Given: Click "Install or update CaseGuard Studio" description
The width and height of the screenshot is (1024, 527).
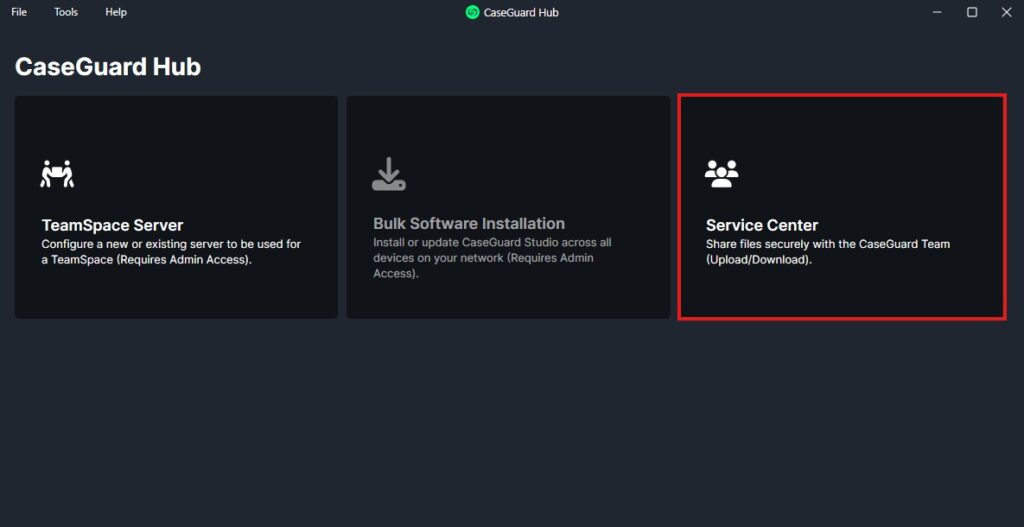Looking at the screenshot, I should (x=492, y=258).
